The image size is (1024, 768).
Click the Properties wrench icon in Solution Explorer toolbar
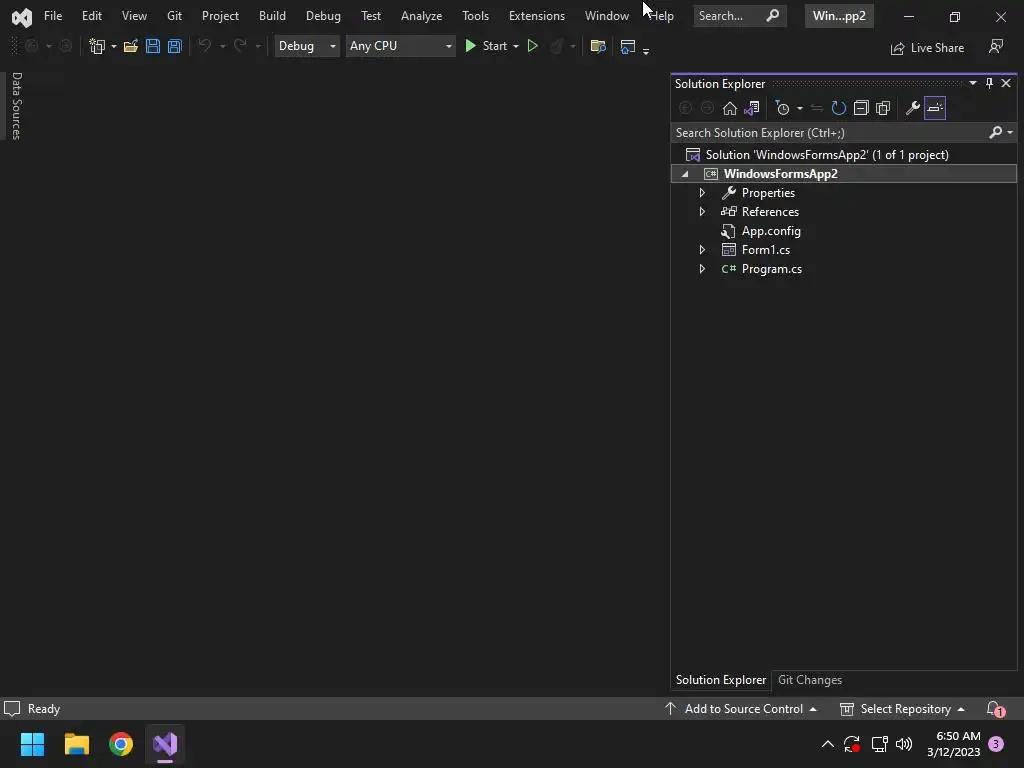(x=913, y=108)
